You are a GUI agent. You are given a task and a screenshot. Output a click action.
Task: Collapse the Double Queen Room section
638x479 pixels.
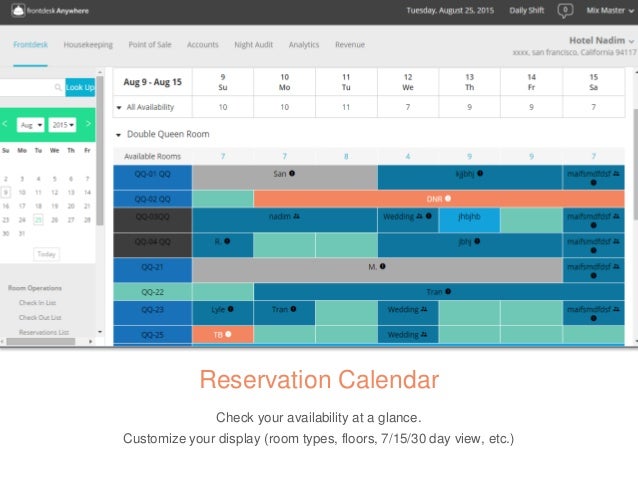tap(118, 135)
